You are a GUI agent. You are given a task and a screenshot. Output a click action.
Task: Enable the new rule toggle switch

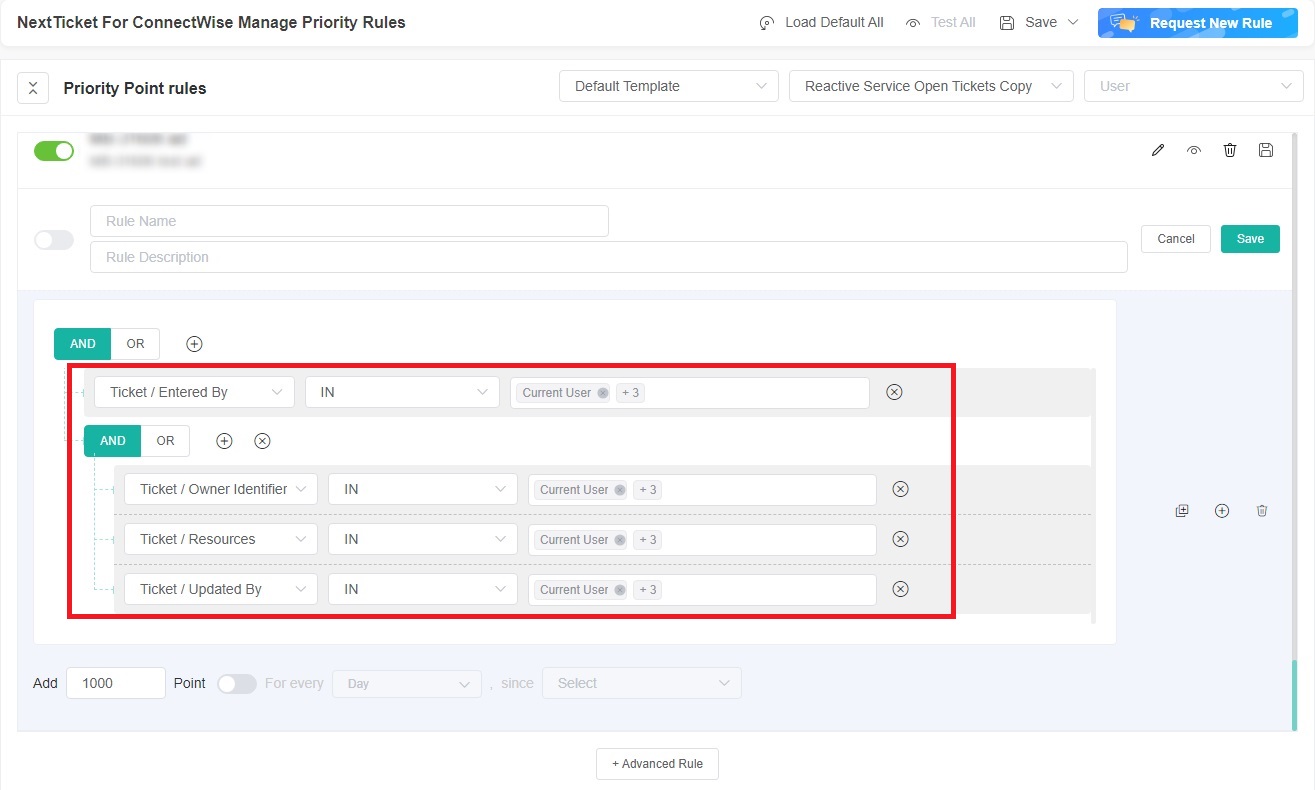(54, 240)
